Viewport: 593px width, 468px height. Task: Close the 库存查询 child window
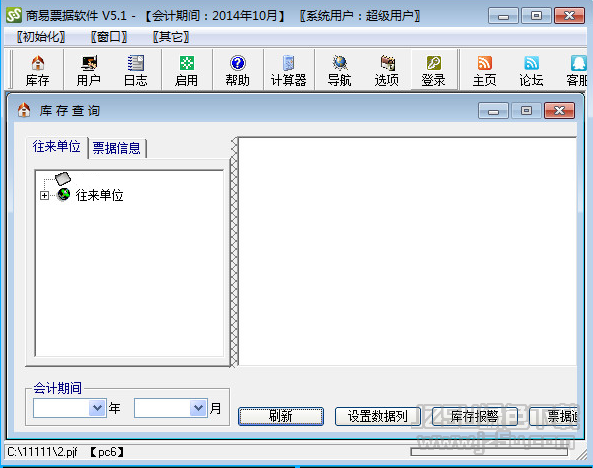pos(559,111)
